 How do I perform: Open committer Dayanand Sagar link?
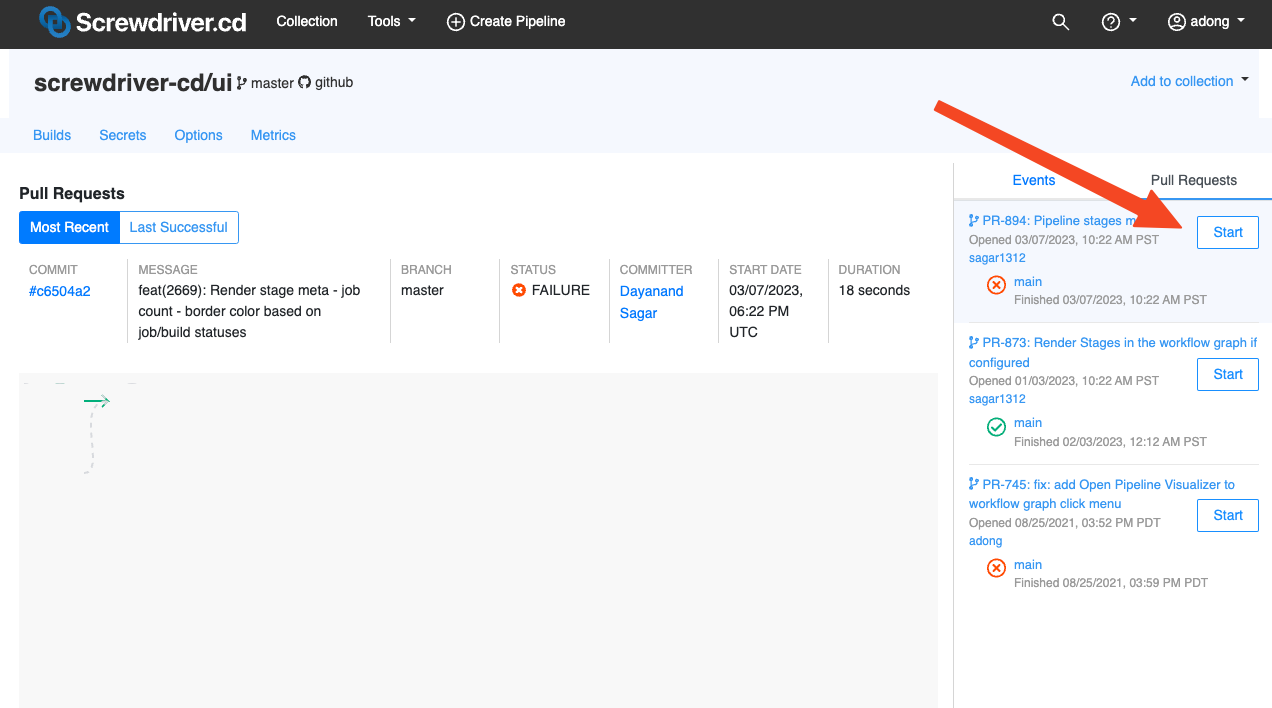tap(652, 302)
